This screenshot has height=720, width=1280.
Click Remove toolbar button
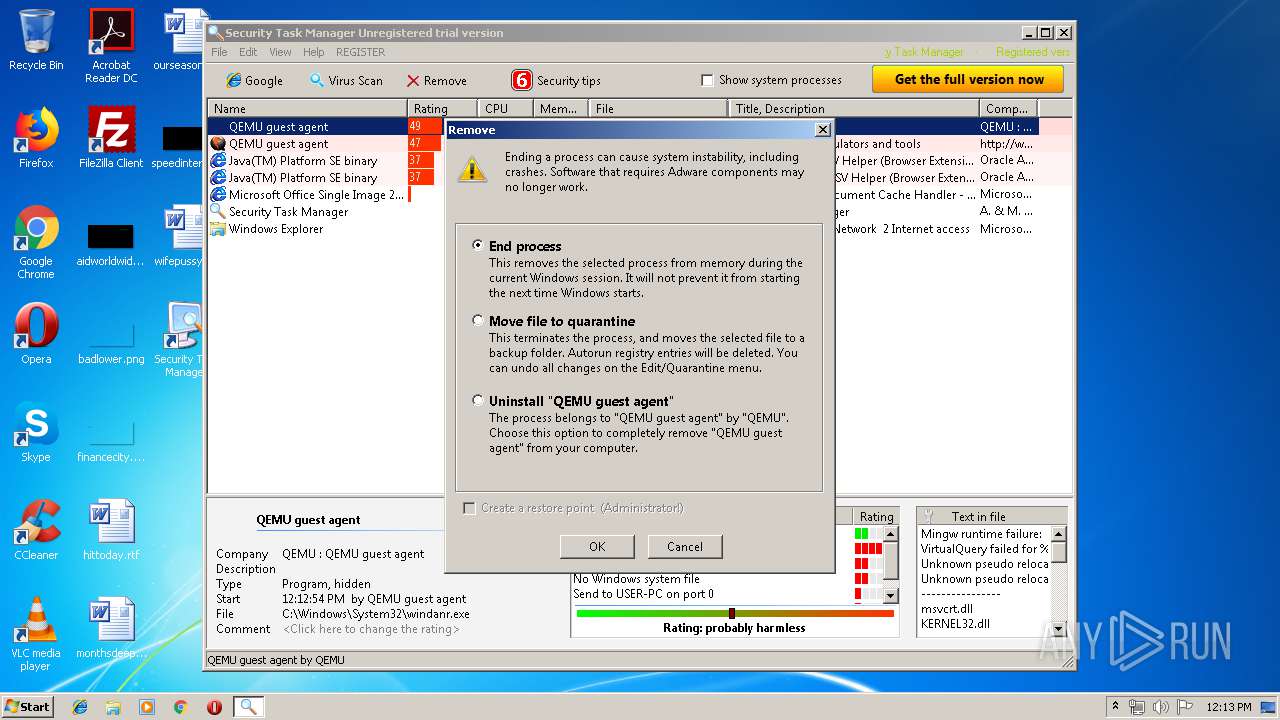tap(437, 80)
